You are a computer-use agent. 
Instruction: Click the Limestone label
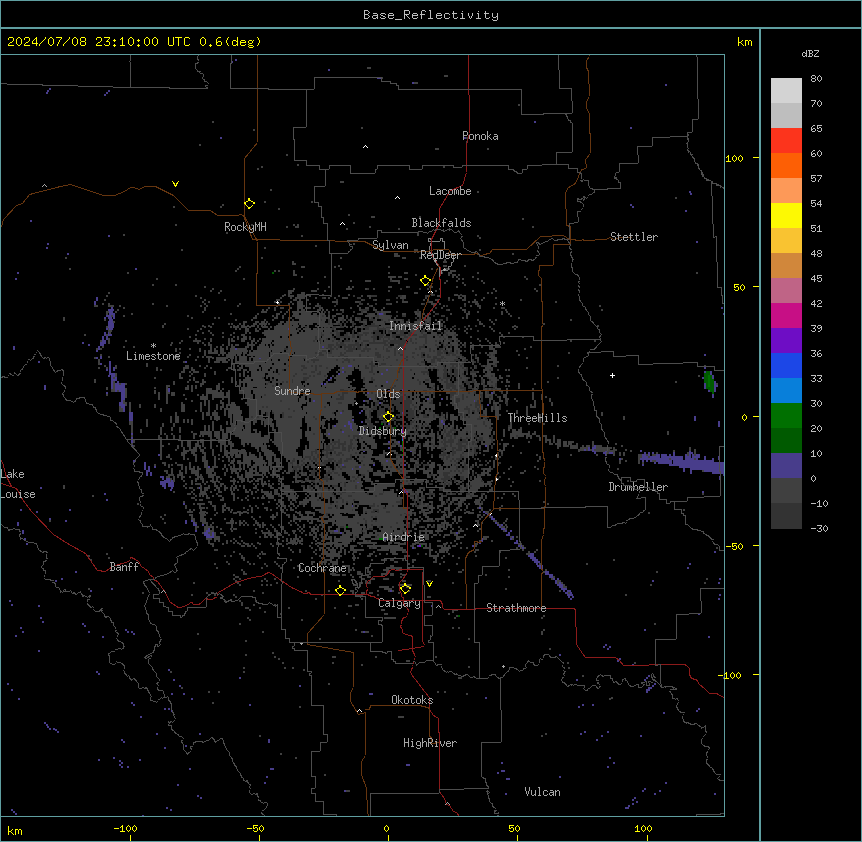point(153,356)
